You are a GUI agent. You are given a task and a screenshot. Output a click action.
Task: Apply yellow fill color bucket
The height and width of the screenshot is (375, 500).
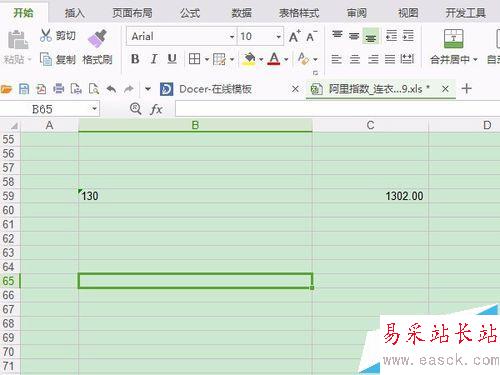(249, 59)
